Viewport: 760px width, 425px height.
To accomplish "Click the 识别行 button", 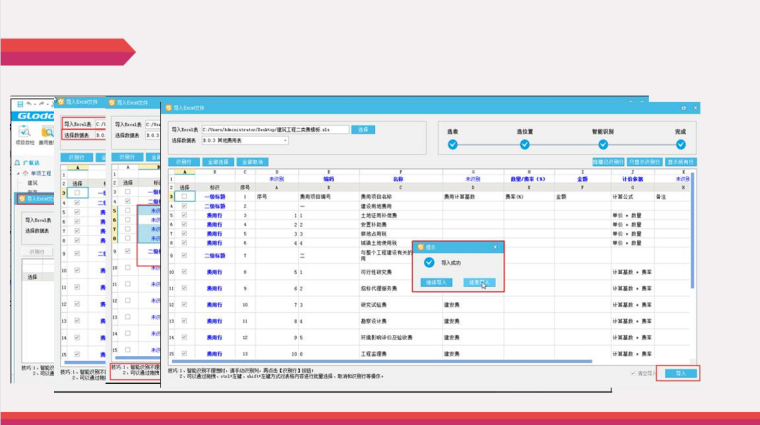I will [x=182, y=161].
